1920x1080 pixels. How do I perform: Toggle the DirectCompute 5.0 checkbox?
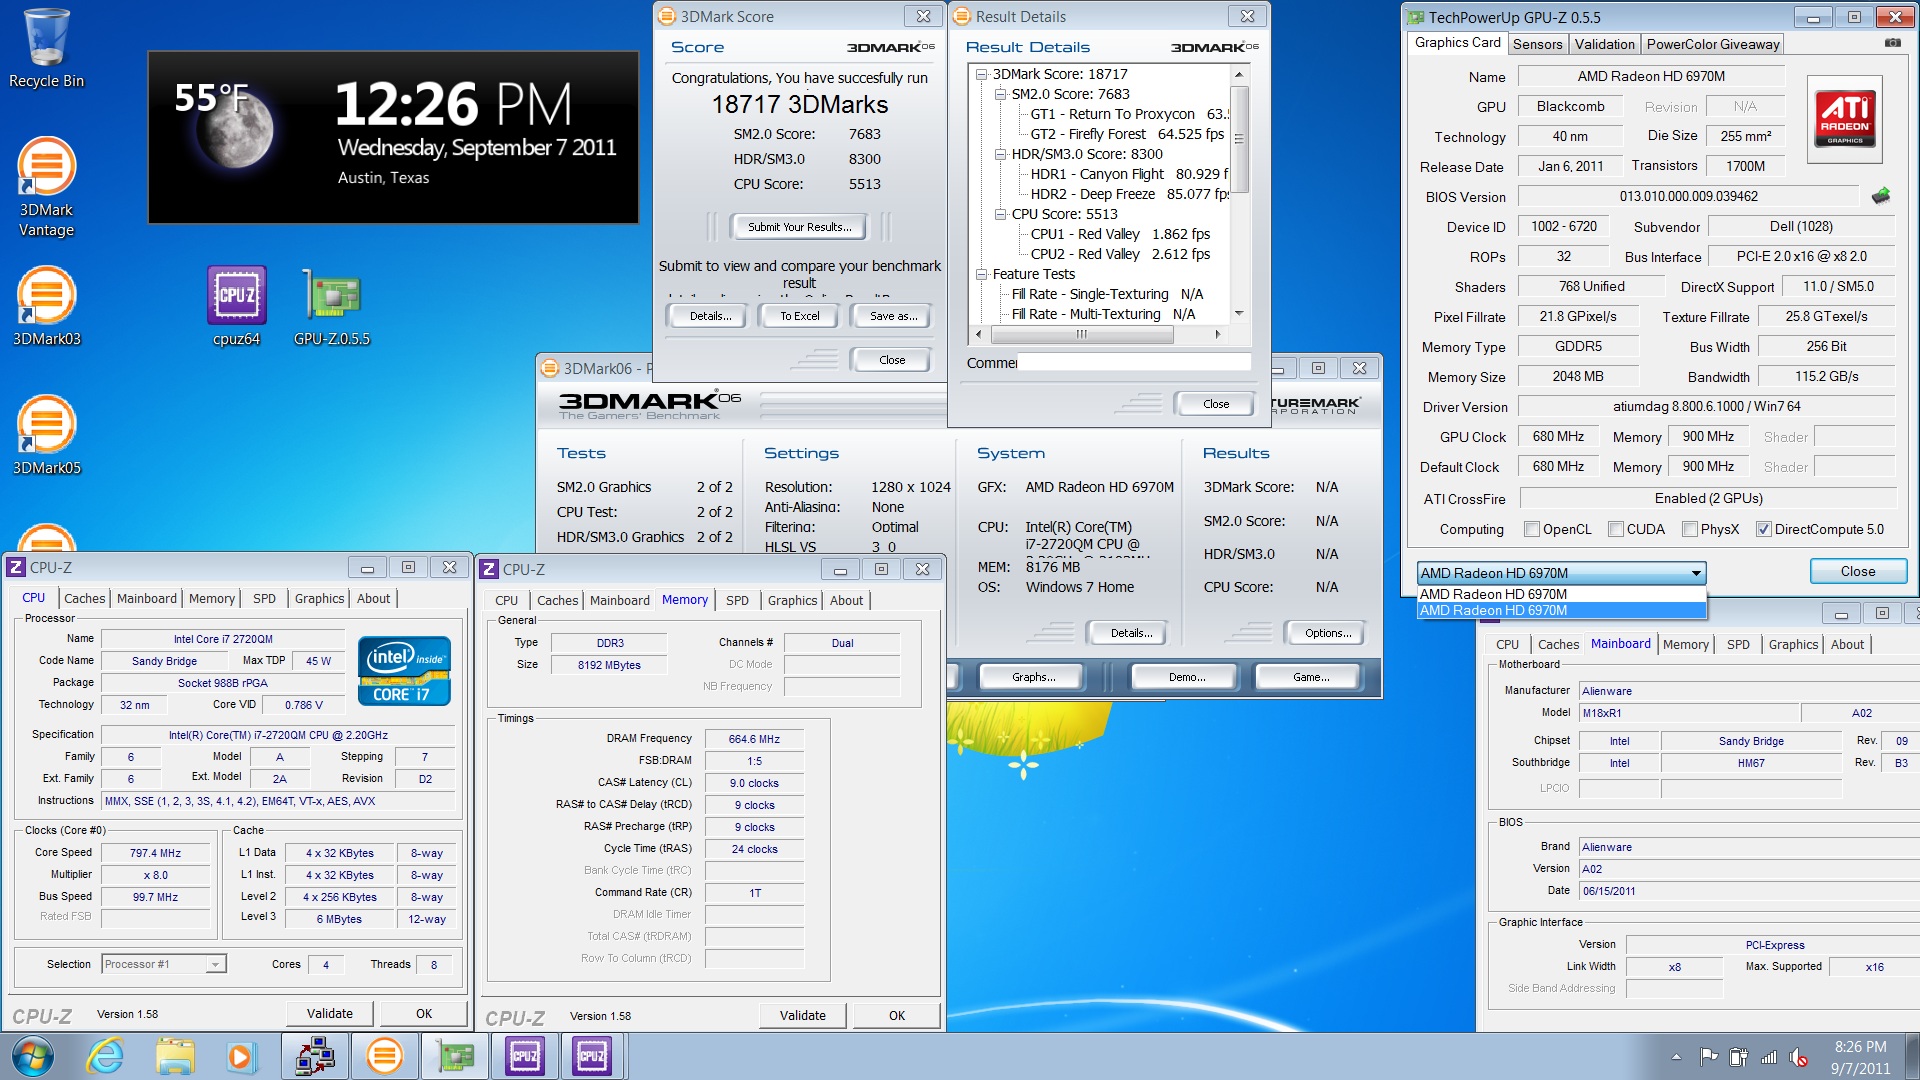coord(1763,529)
